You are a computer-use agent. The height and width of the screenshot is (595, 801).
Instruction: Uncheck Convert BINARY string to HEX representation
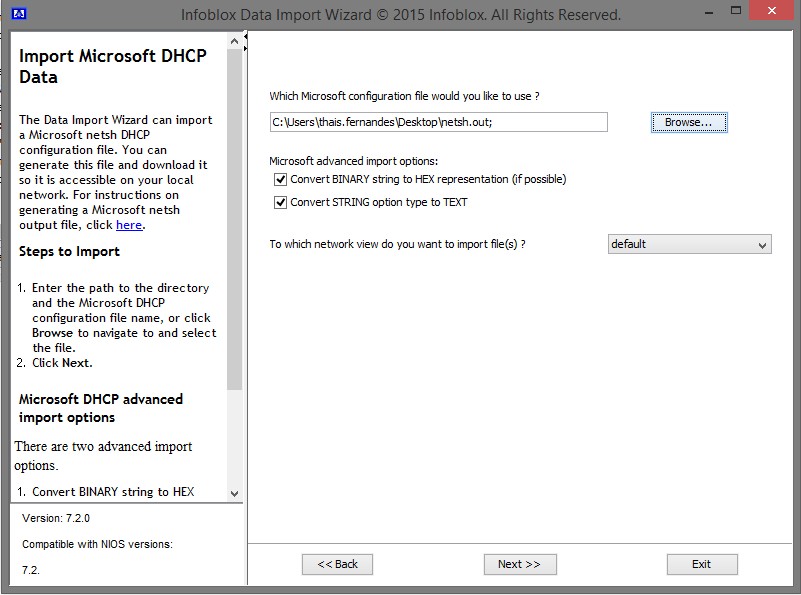click(x=280, y=180)
